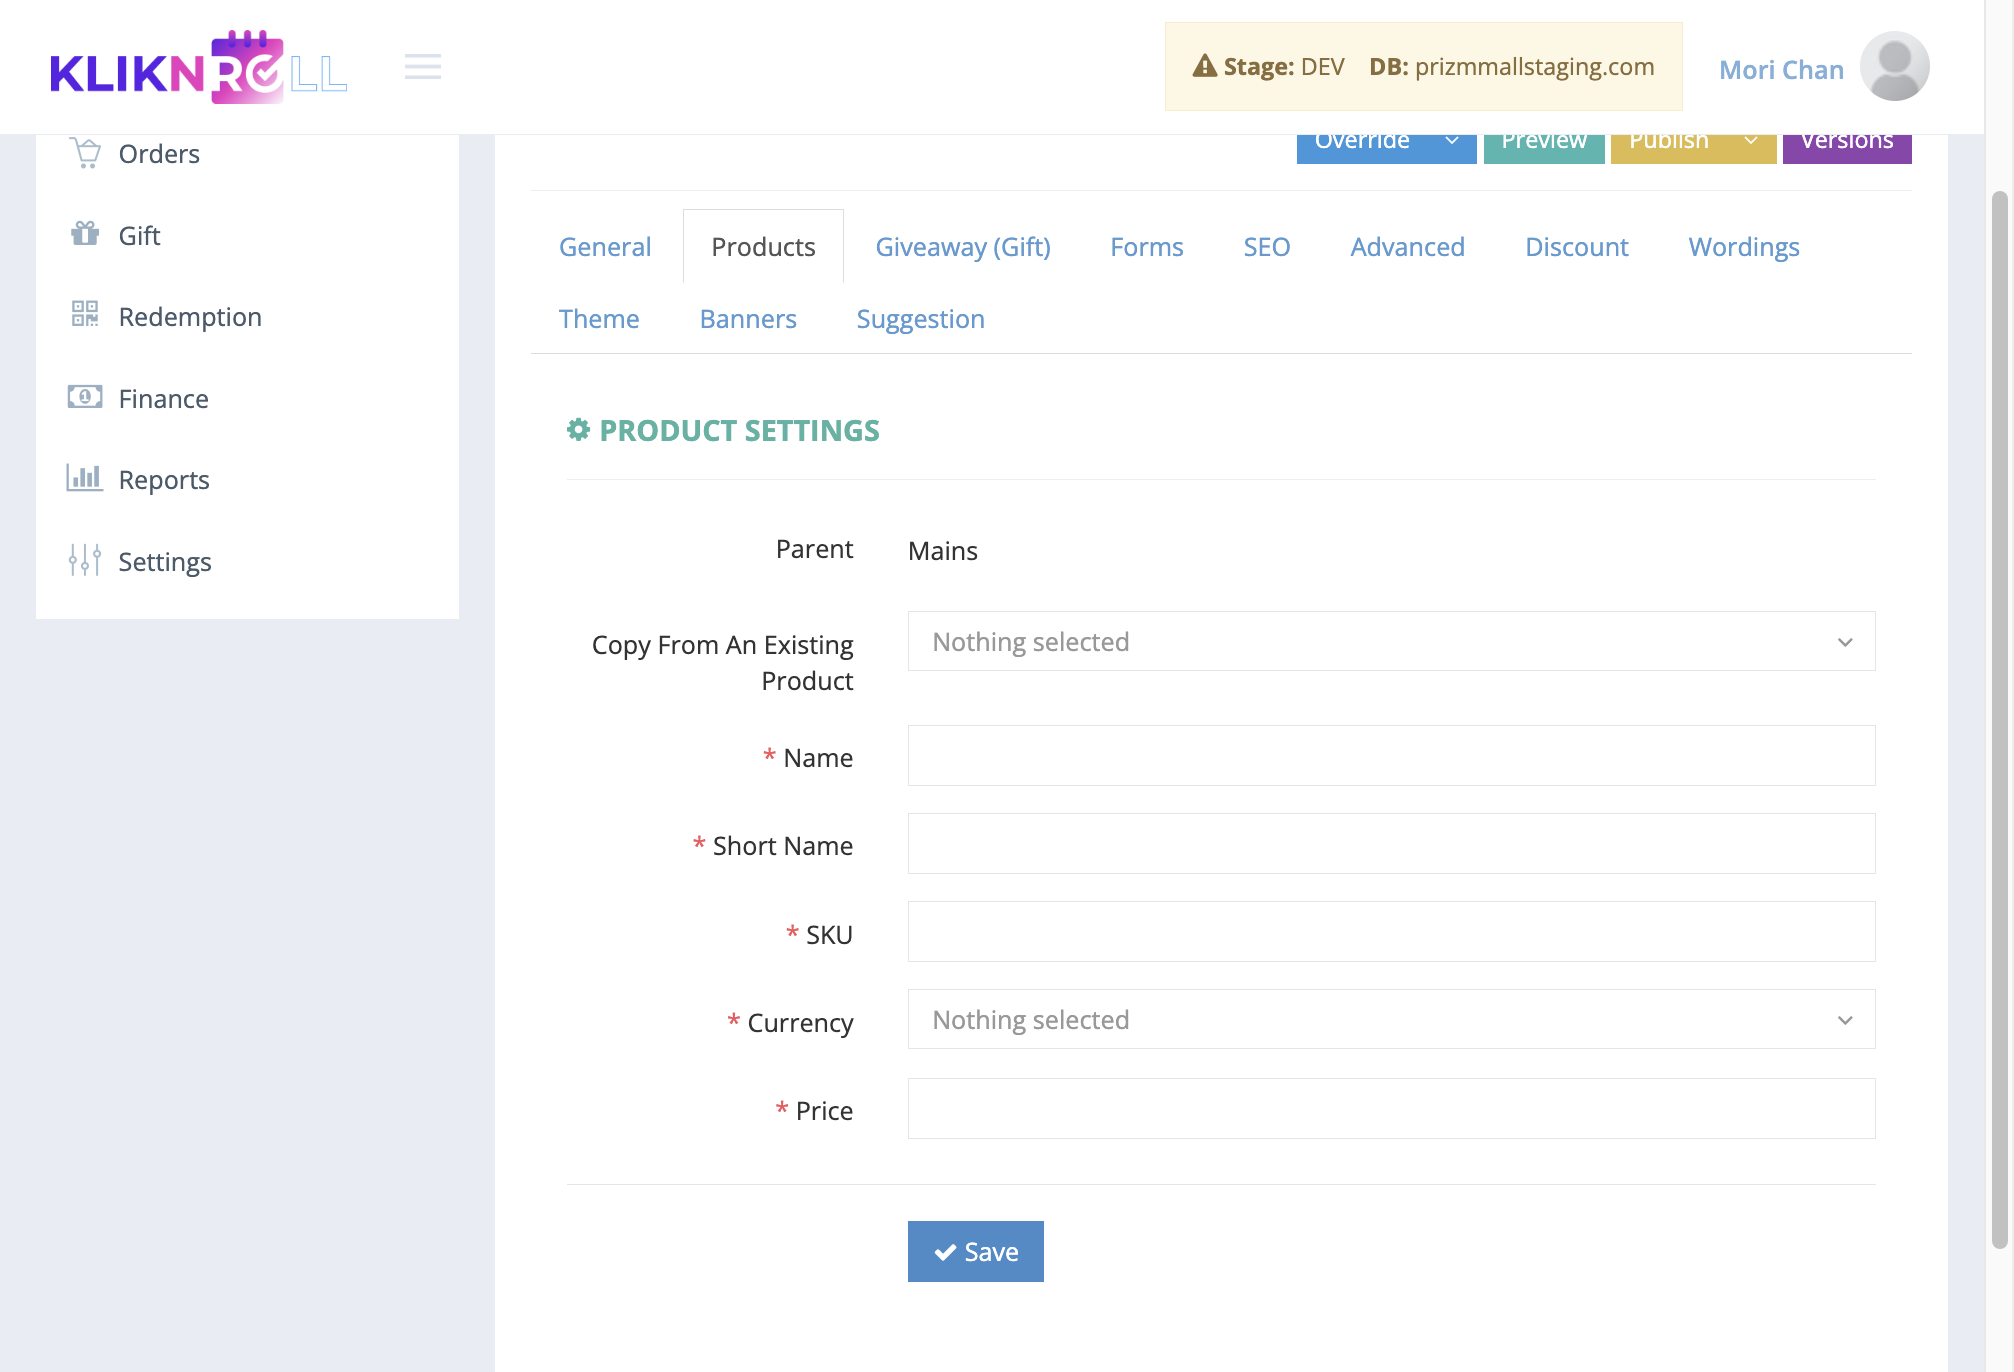Click the Name input field
This screenshot has height=1372, width=2014.
(1391, 755)
